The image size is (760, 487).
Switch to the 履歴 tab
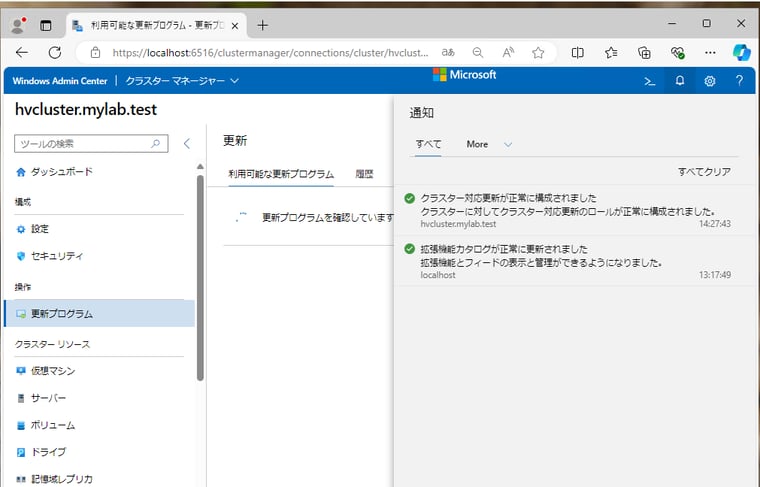pyautogui.click(x=364, y=174)
